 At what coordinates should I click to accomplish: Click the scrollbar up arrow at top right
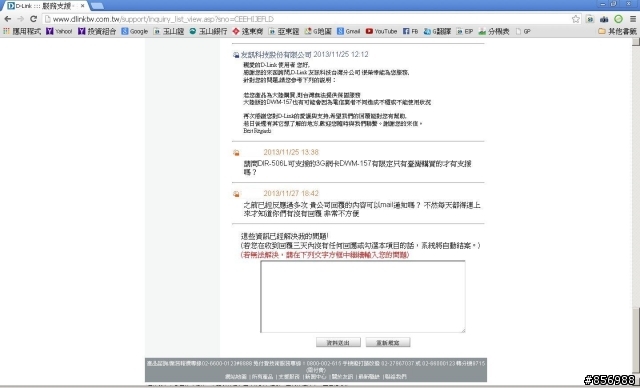(x=636, y=42)
